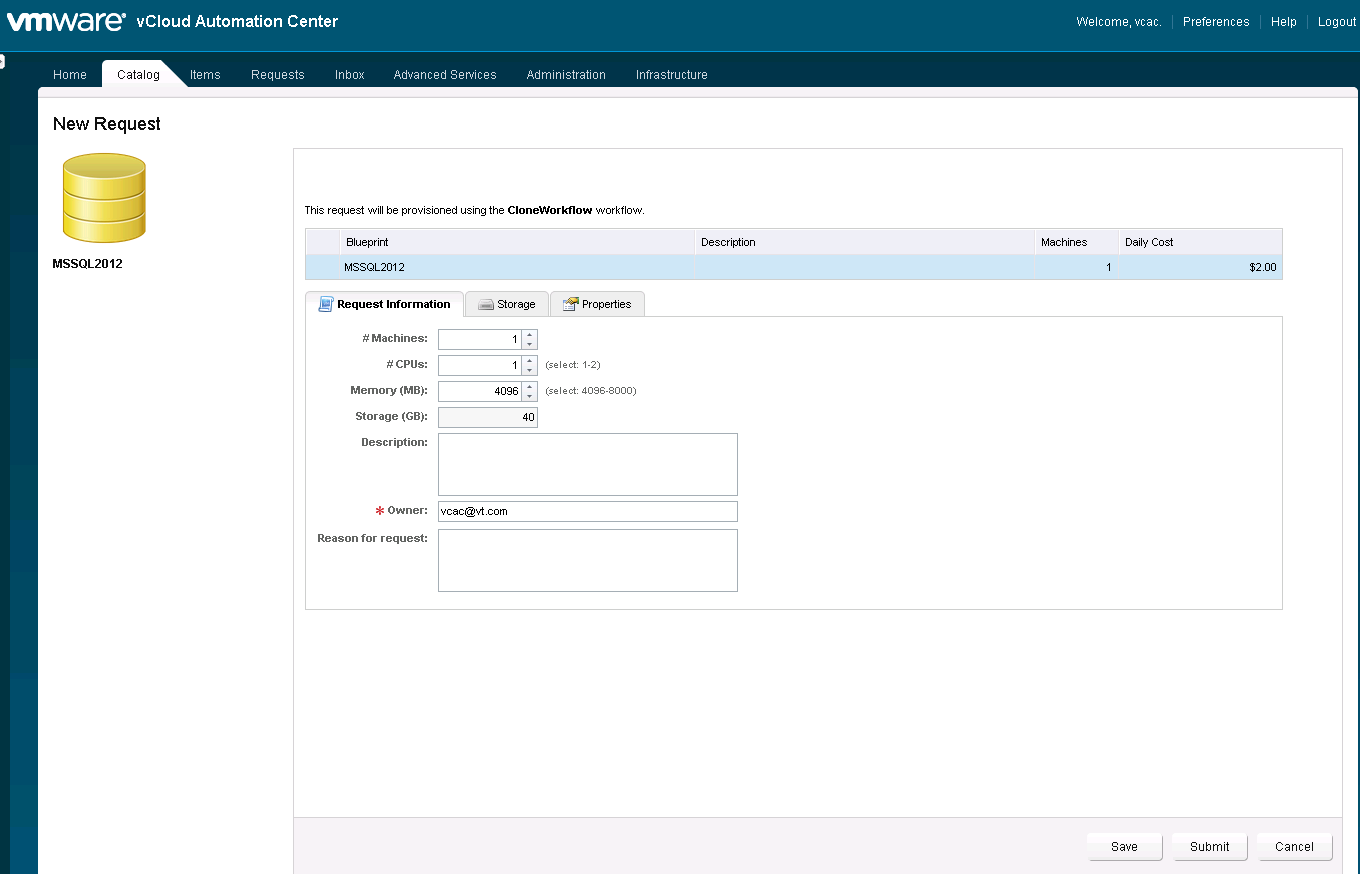Click the Request Information tab icon
1360x874 pixels.
tap(325, 304)
